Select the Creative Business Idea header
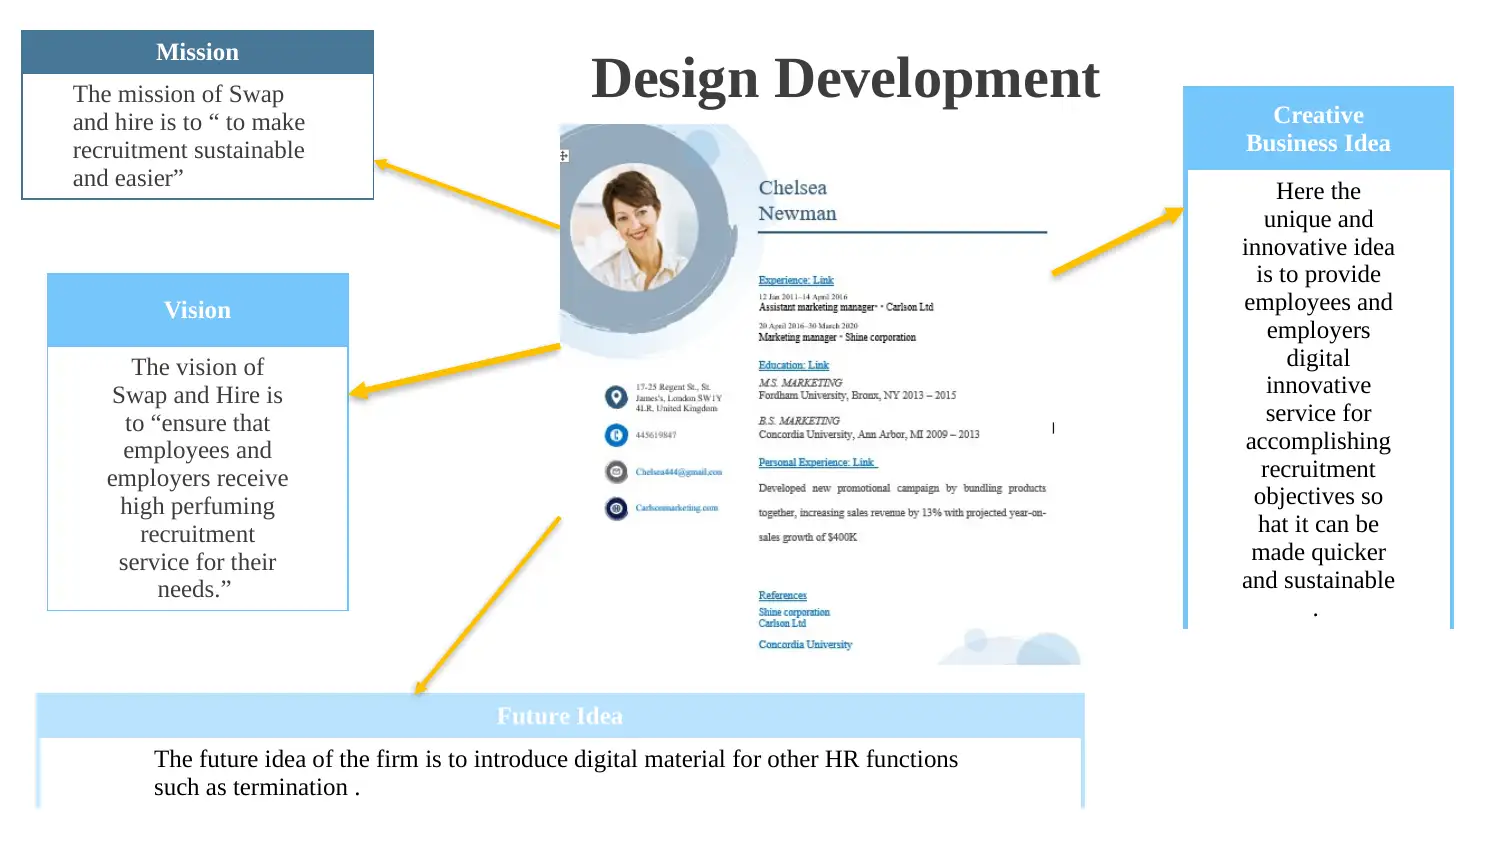The height and width of the screenshot is (844, 1500). (x=1318, y=129)
